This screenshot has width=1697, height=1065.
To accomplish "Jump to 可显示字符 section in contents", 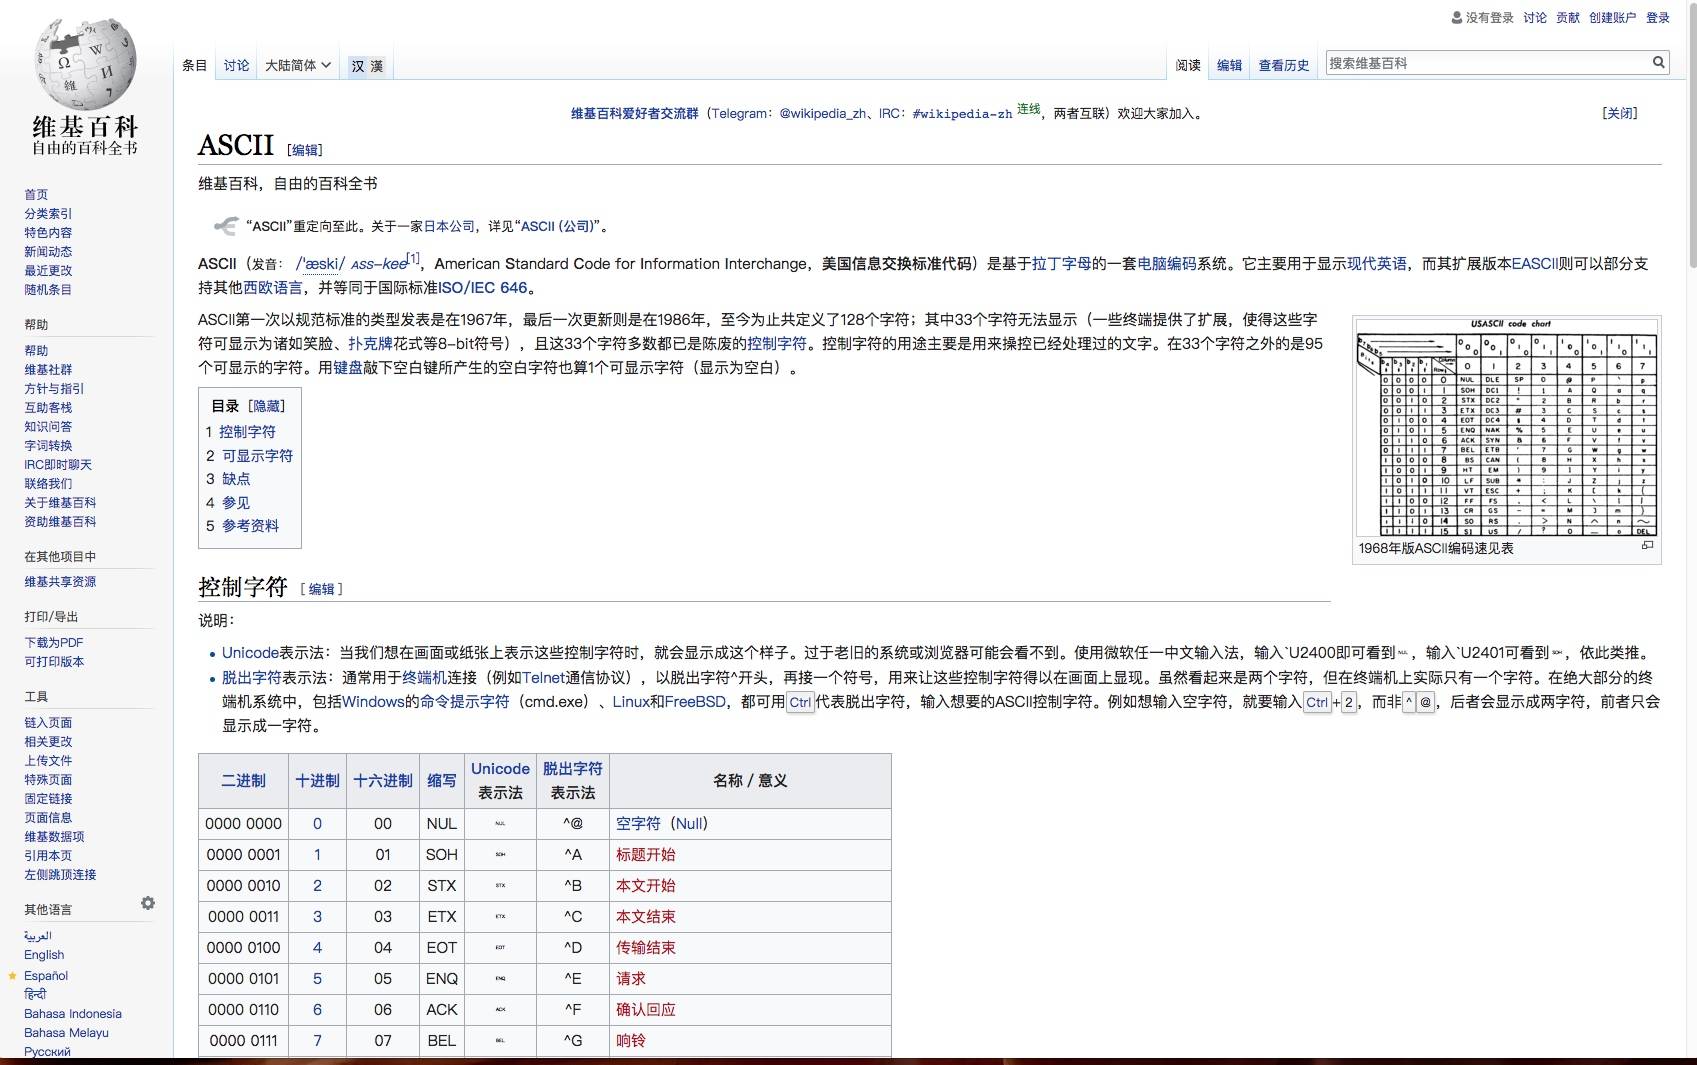I will pos(257,456).
